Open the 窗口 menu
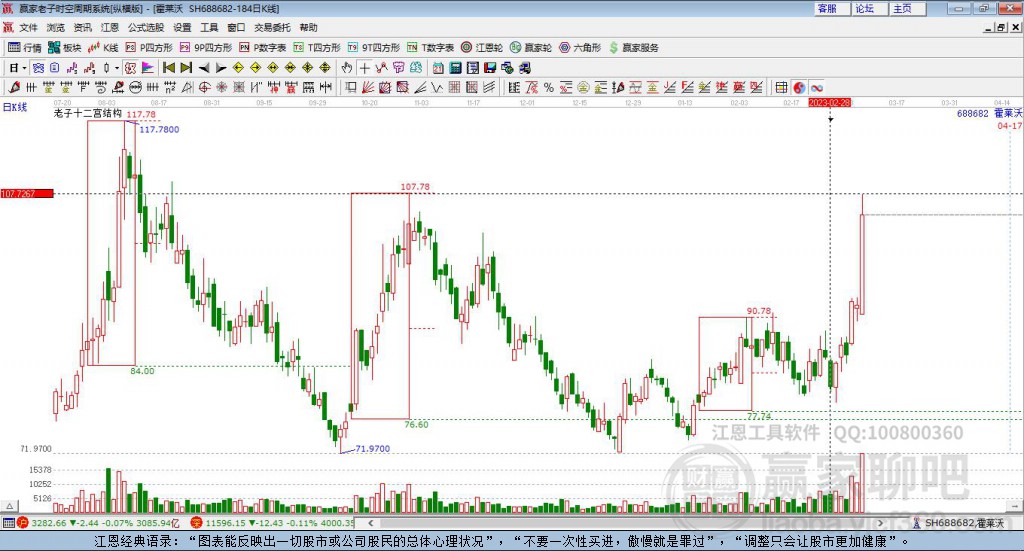 (236, 27)
